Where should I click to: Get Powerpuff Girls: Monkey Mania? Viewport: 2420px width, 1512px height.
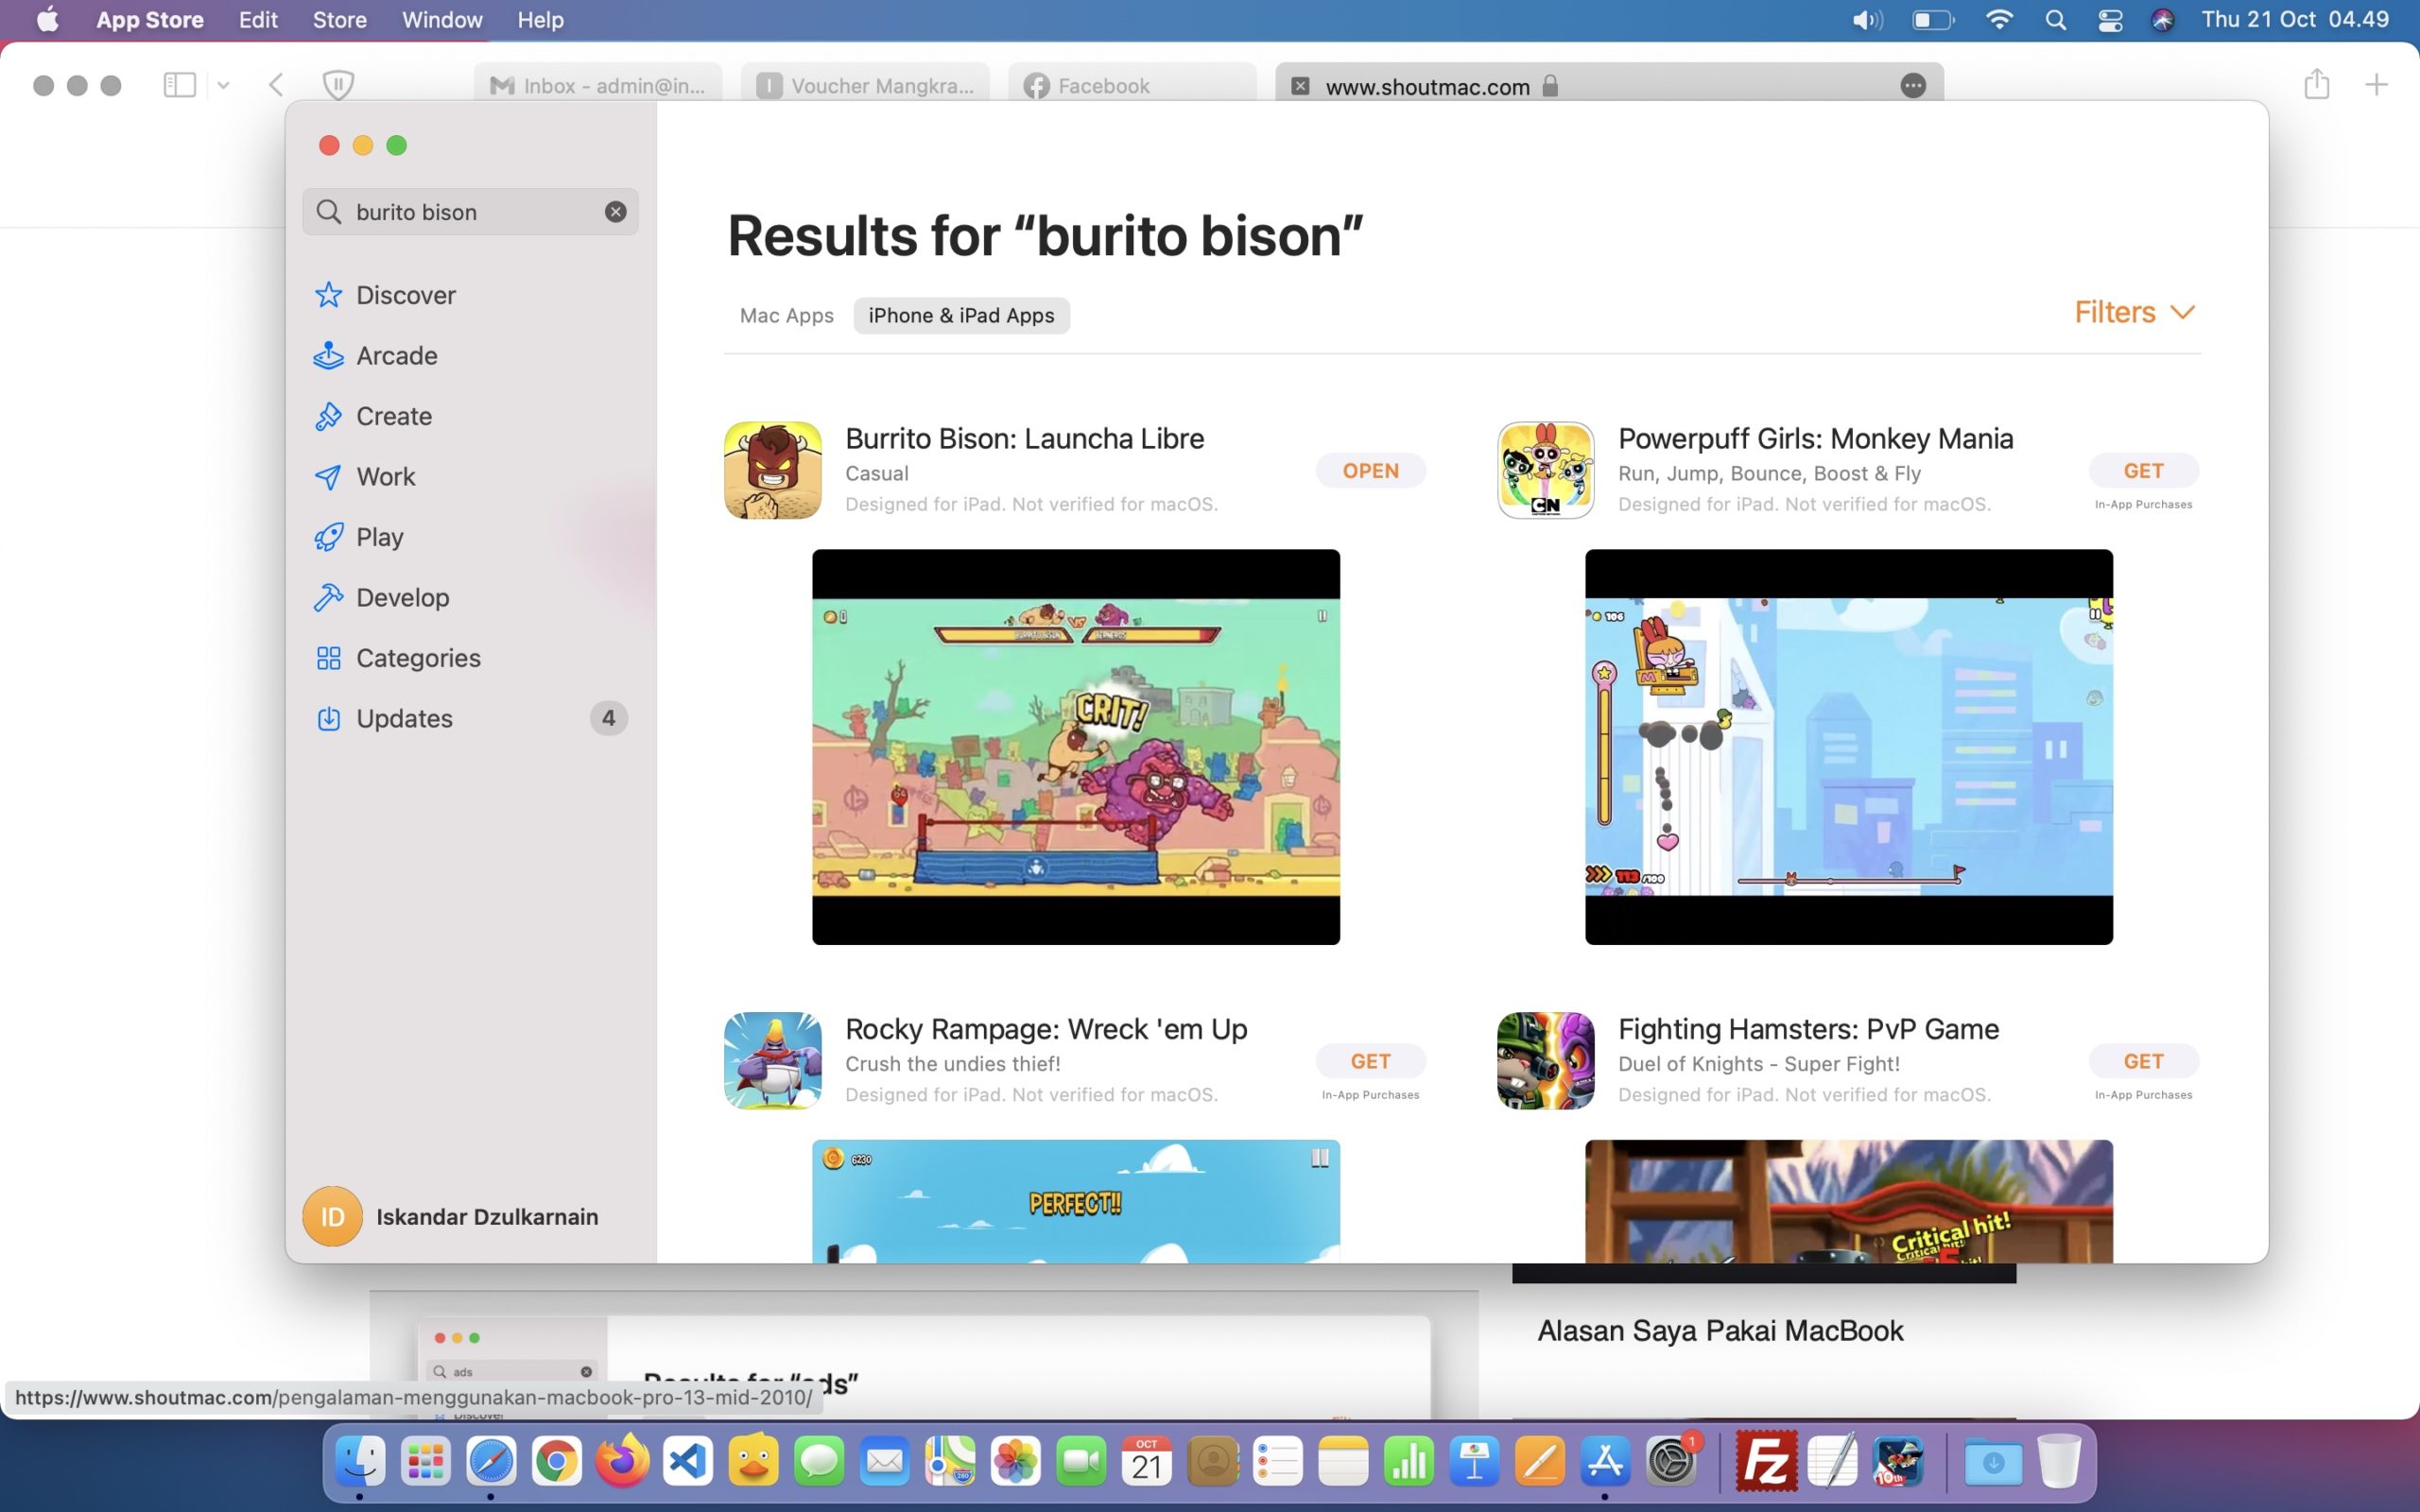click(2143, 471)
